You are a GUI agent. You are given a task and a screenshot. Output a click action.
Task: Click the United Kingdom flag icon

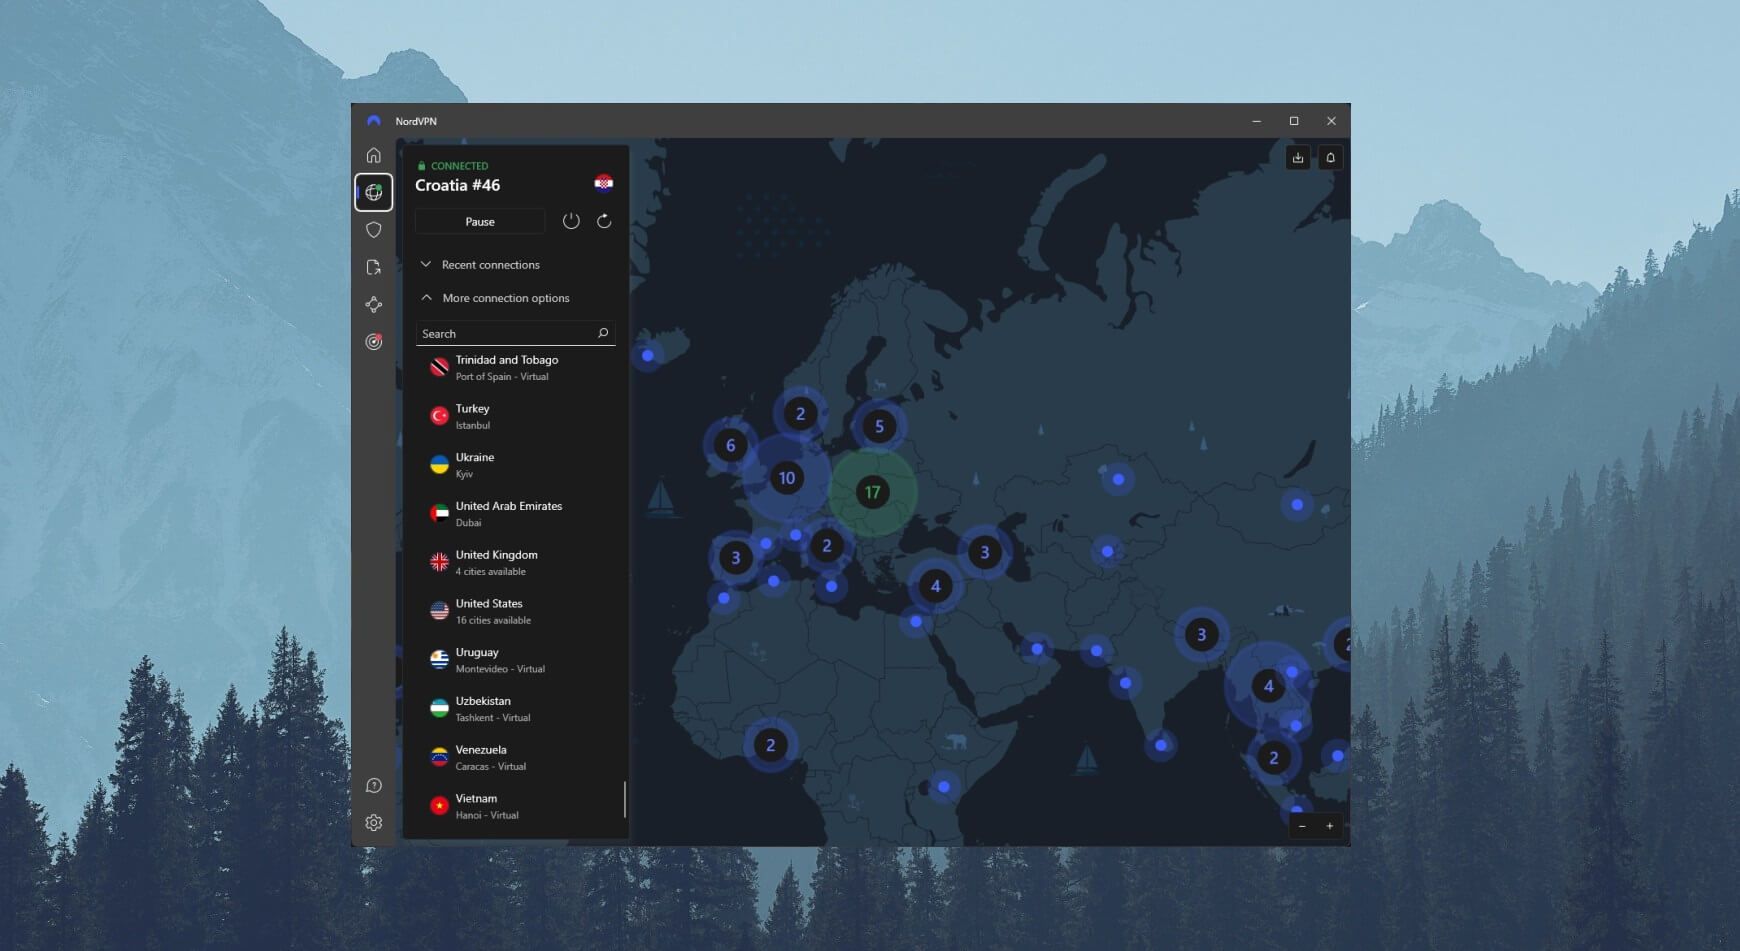[x=439, y=562]
